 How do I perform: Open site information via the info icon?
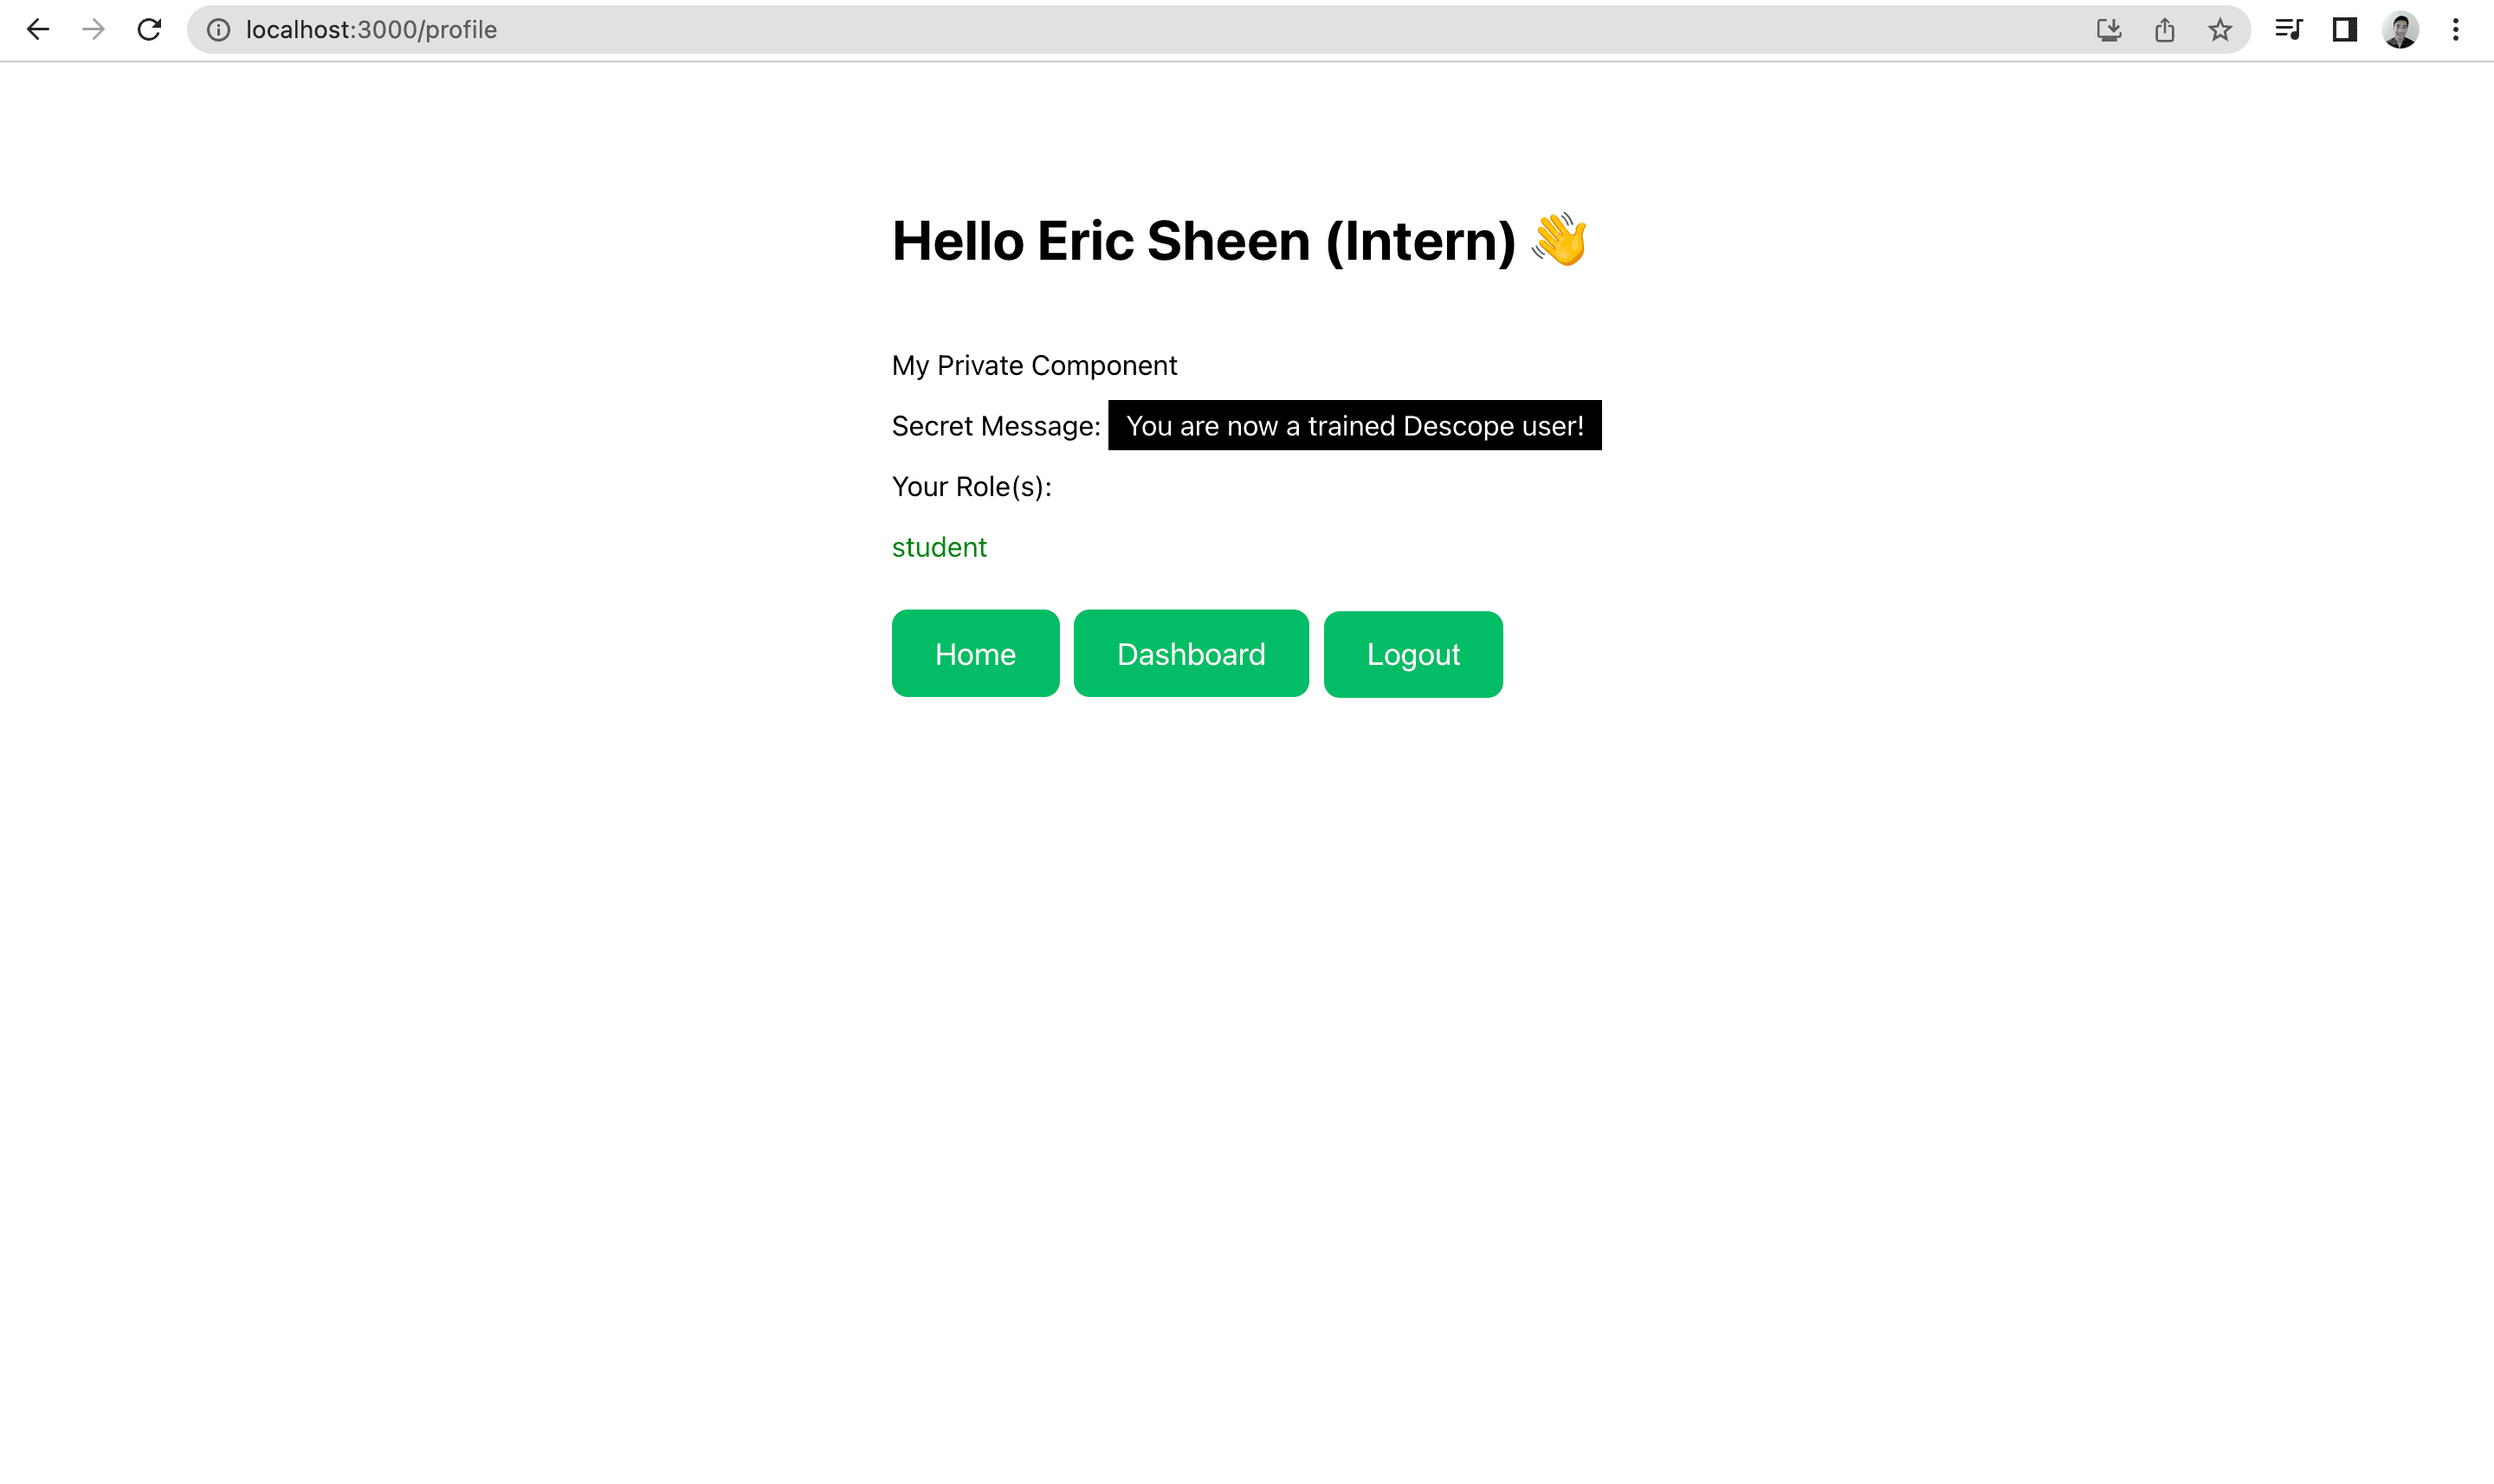pyautogui.click(x=217, y=29)
